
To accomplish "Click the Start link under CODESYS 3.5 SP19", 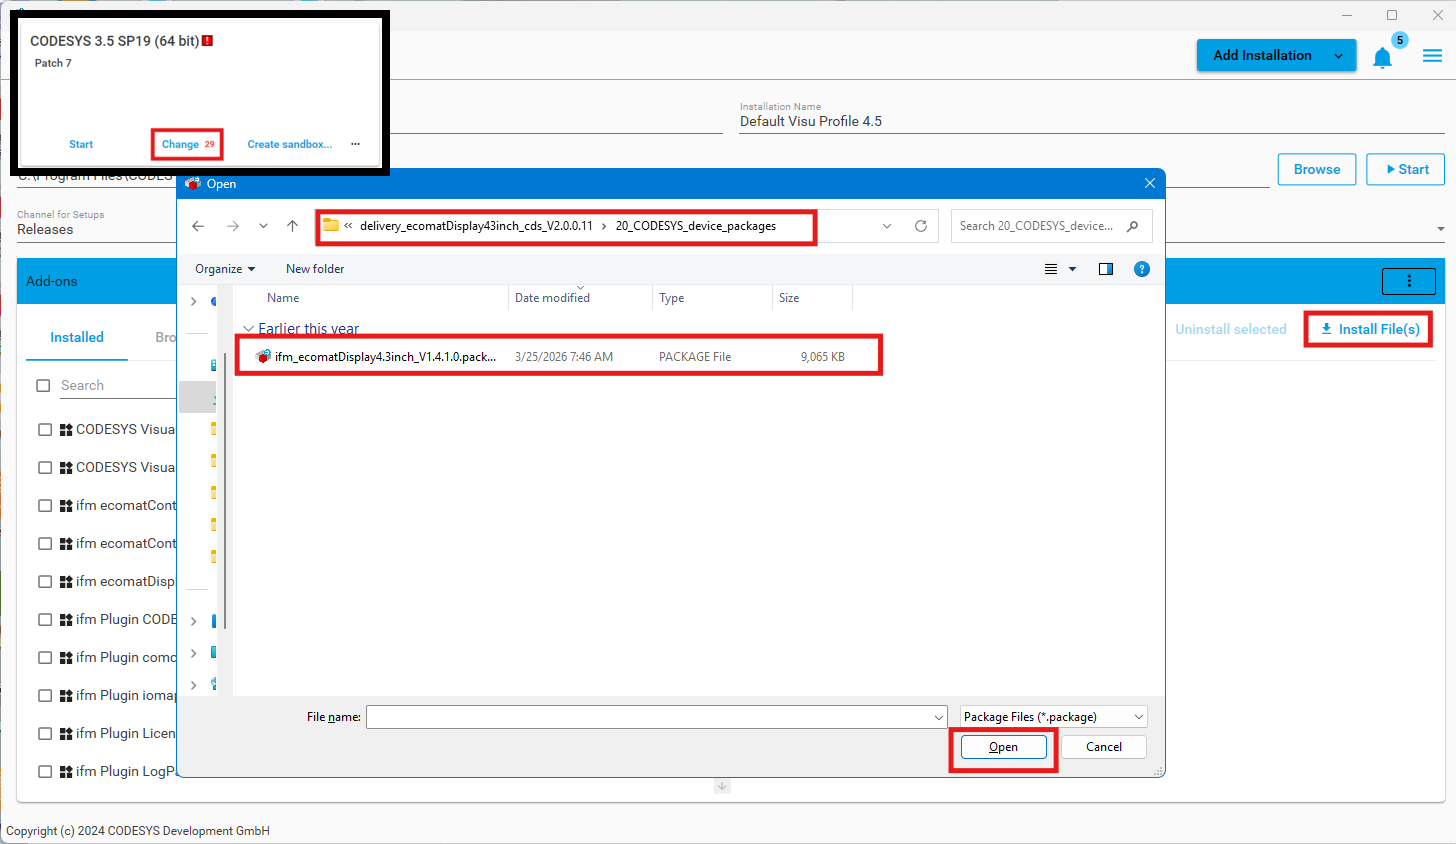I will pyautogui.click(x=81, y=144).
